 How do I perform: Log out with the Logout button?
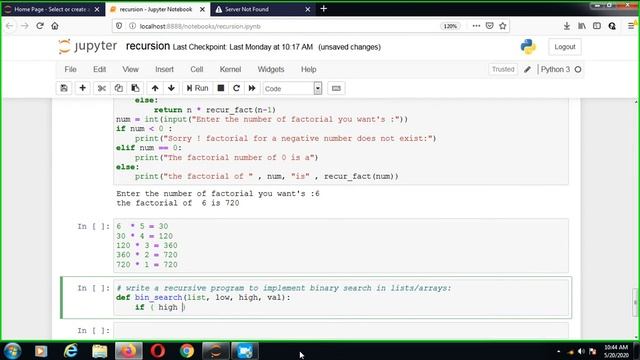pyautogui.click(x=565, y=47)
